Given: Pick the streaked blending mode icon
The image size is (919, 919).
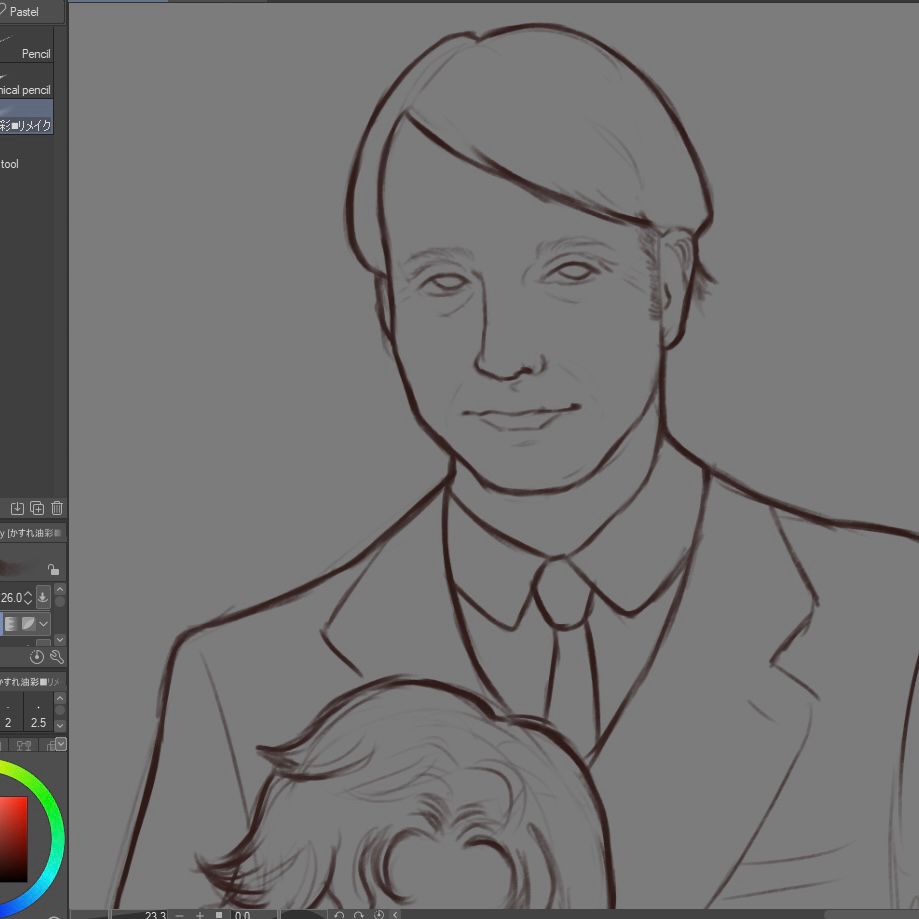Looking at the screenshot, I should pos(11,624).
